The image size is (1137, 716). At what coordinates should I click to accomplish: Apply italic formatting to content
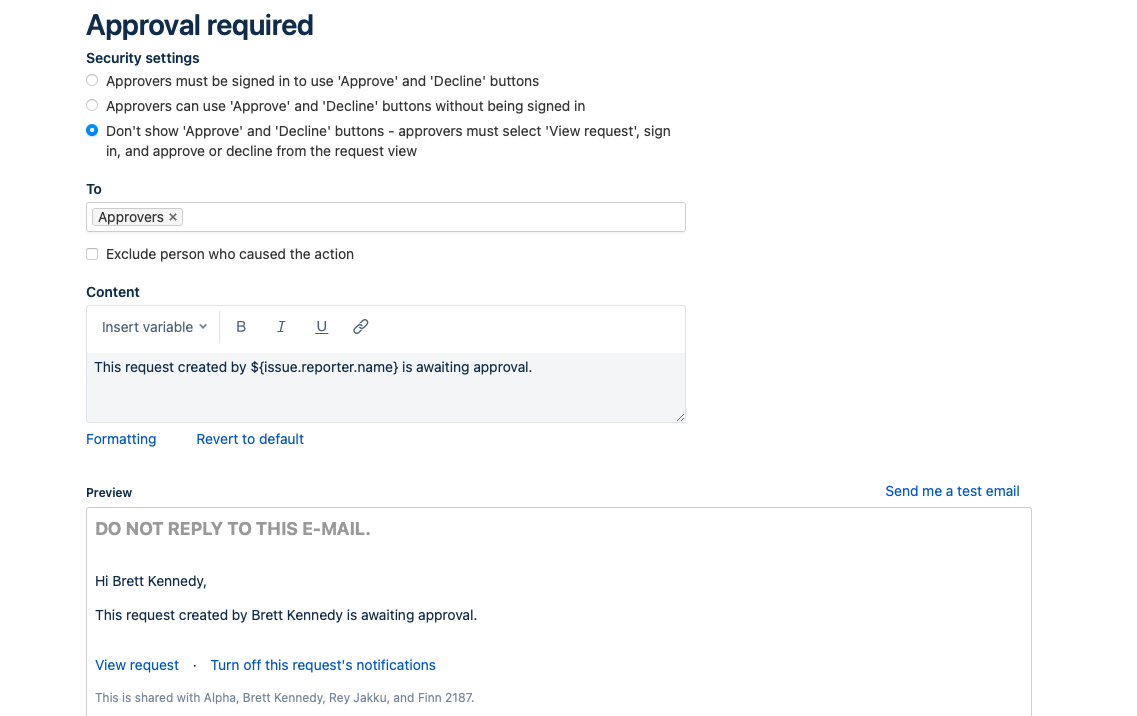pos(281,327)
